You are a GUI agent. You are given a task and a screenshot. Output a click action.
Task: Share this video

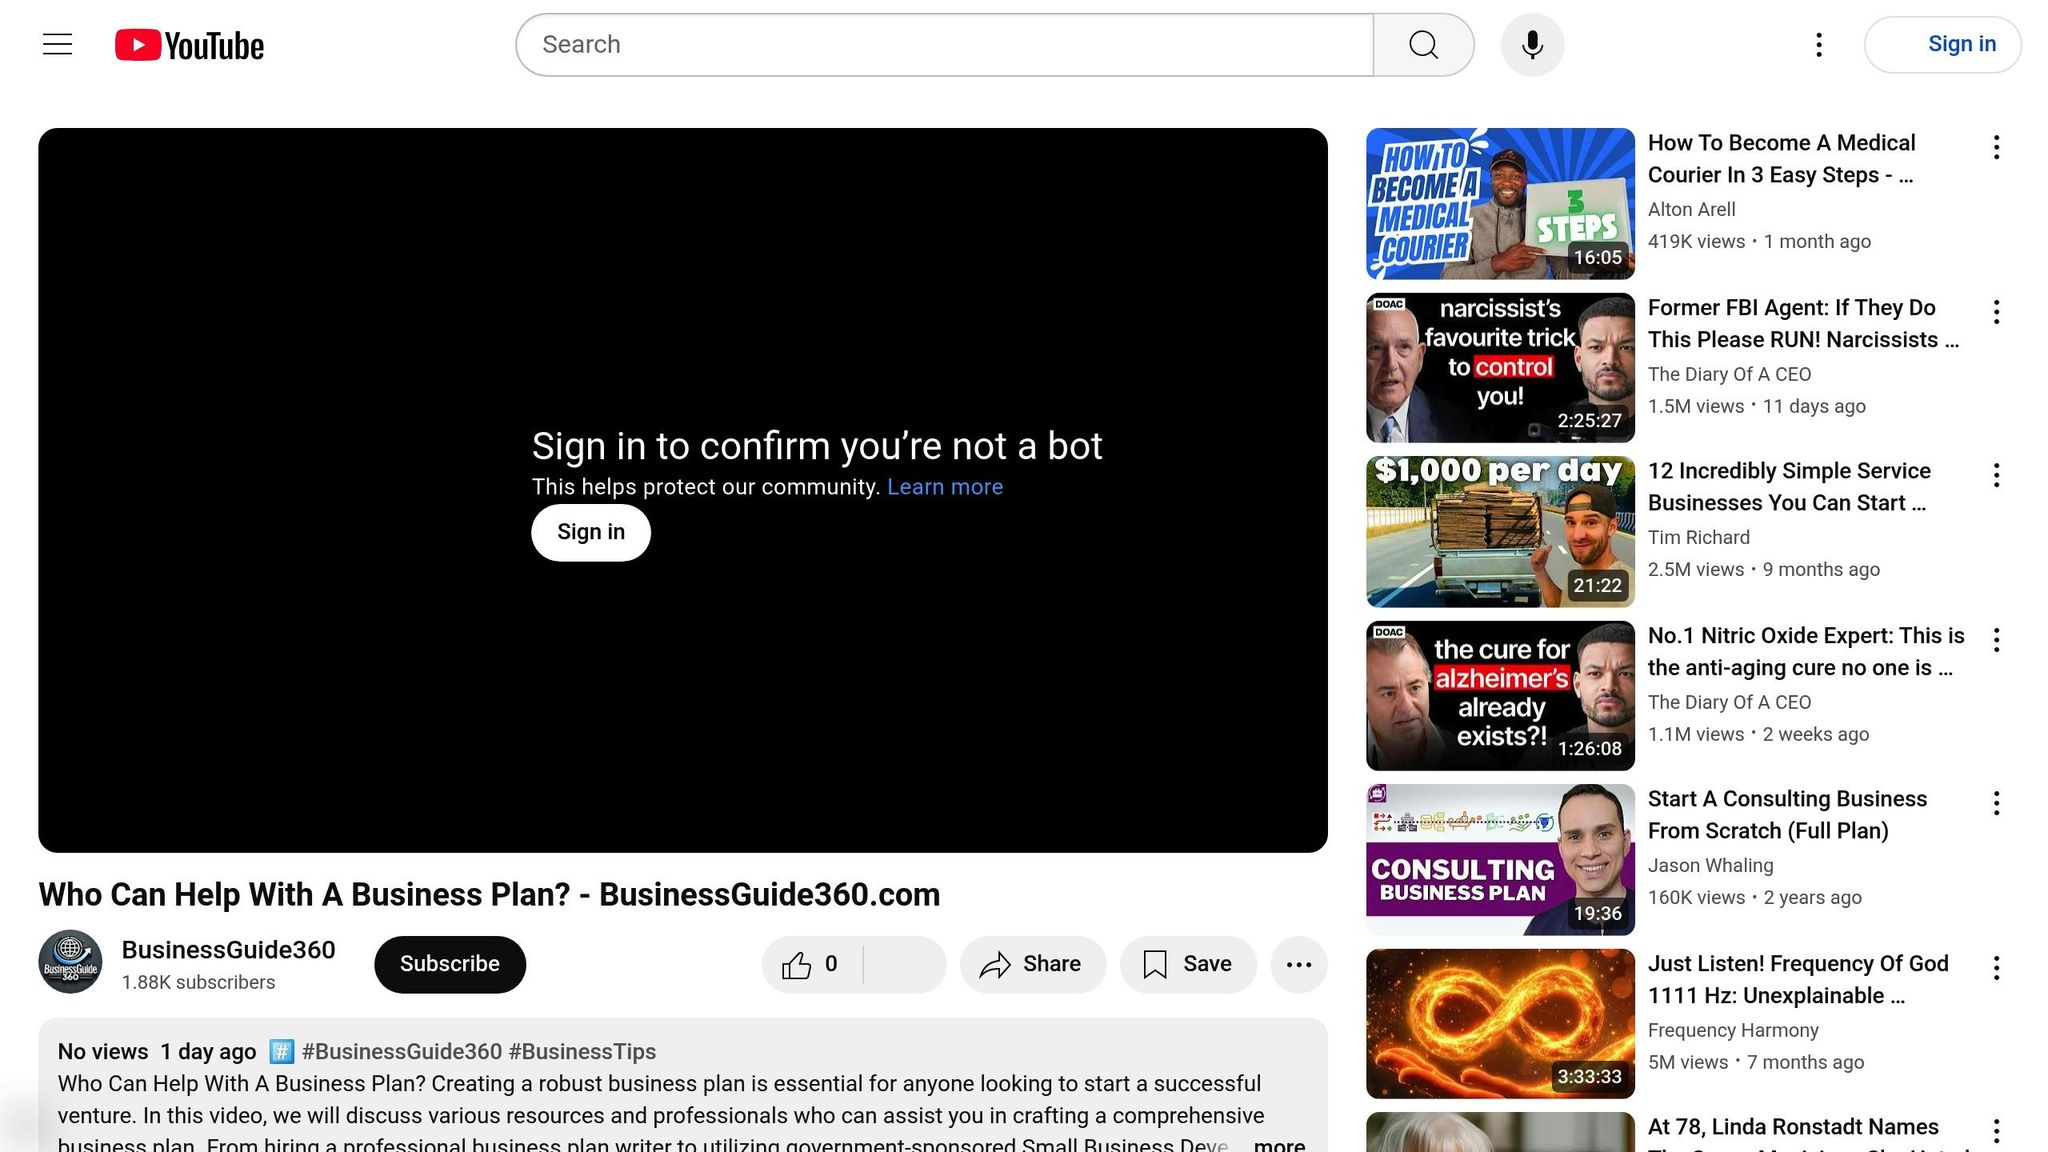tap(1033, 964)
